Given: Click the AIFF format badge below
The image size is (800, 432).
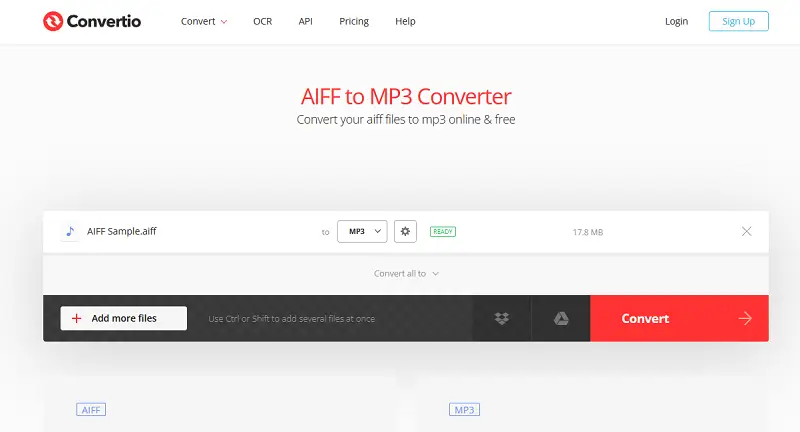Looking at the screenshot, I should click(91, 410).
